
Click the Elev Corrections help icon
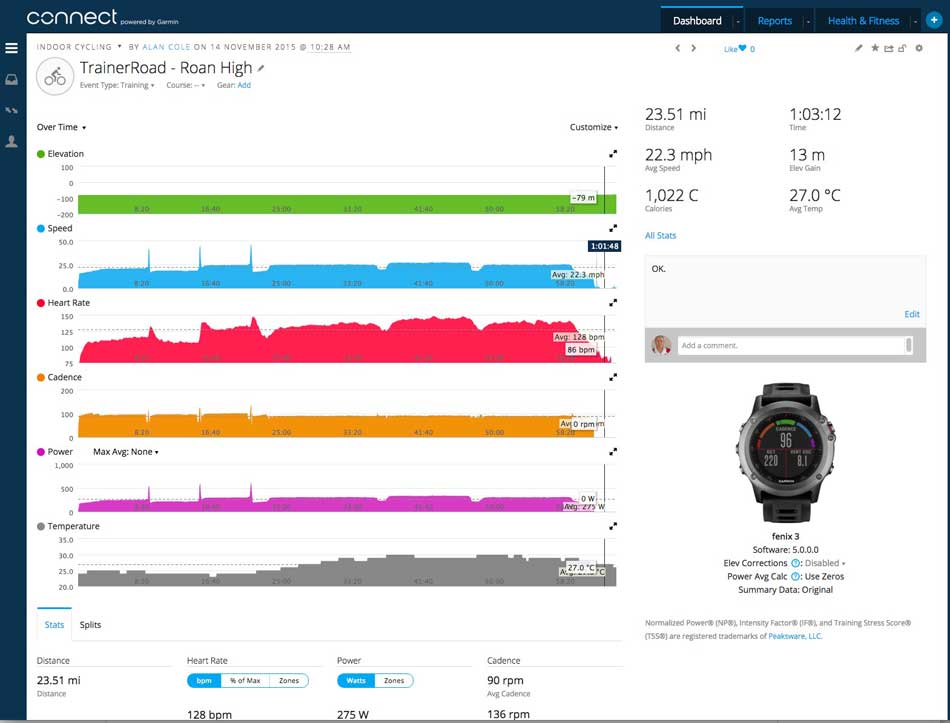(796, 563)
